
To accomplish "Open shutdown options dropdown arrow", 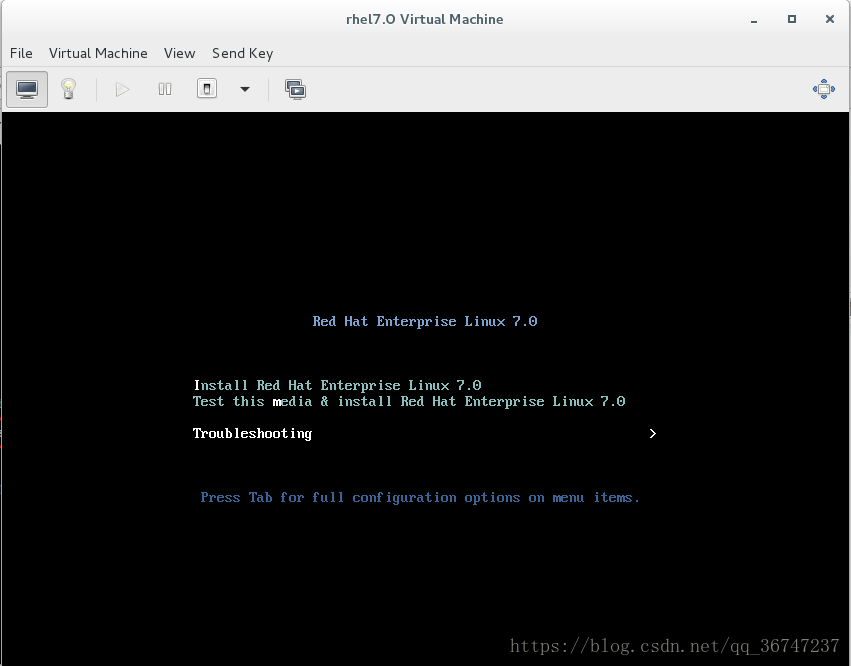I will click(245, 89).
